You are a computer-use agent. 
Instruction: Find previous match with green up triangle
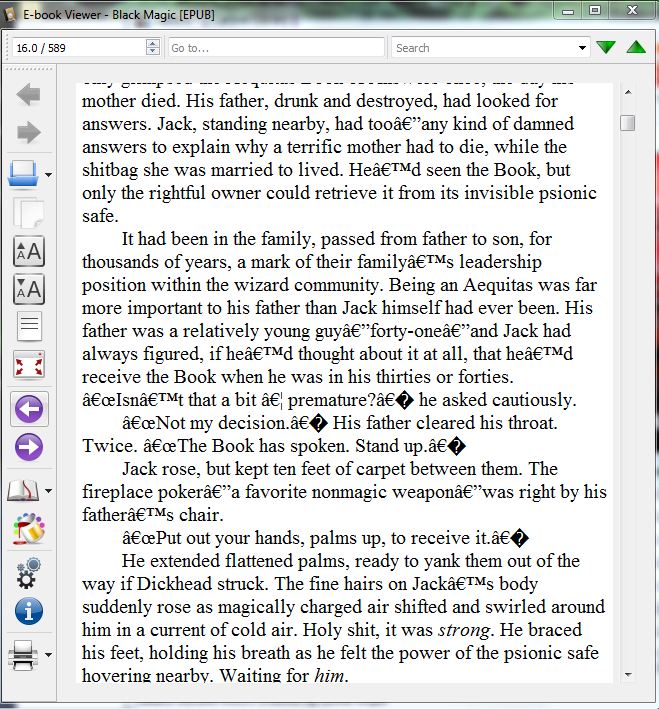(636, 47)
